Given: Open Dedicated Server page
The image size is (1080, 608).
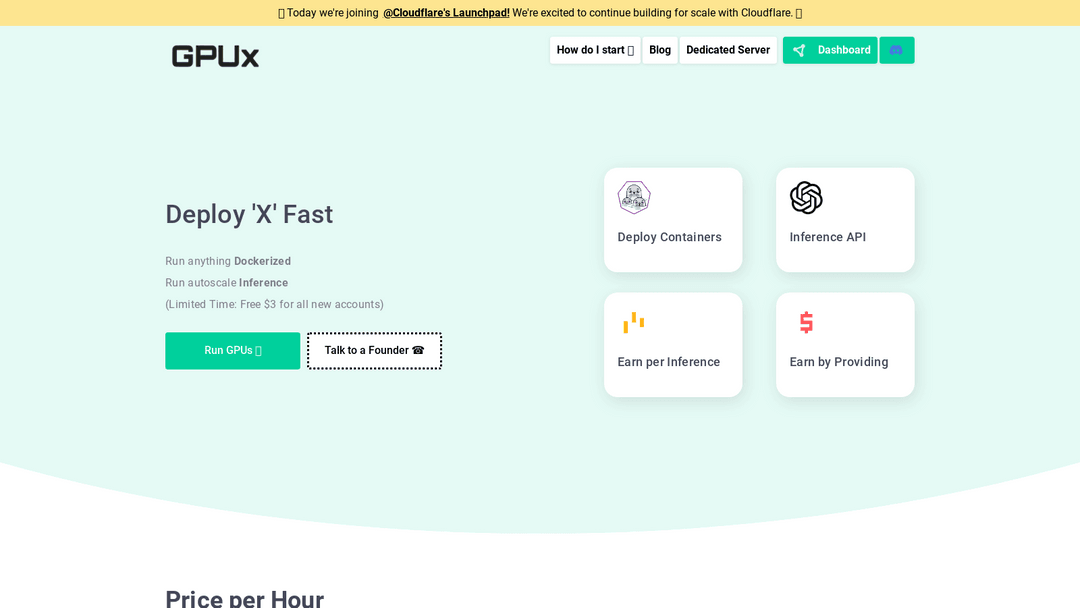Looking at the screenshot, I should tap(728, 50).
